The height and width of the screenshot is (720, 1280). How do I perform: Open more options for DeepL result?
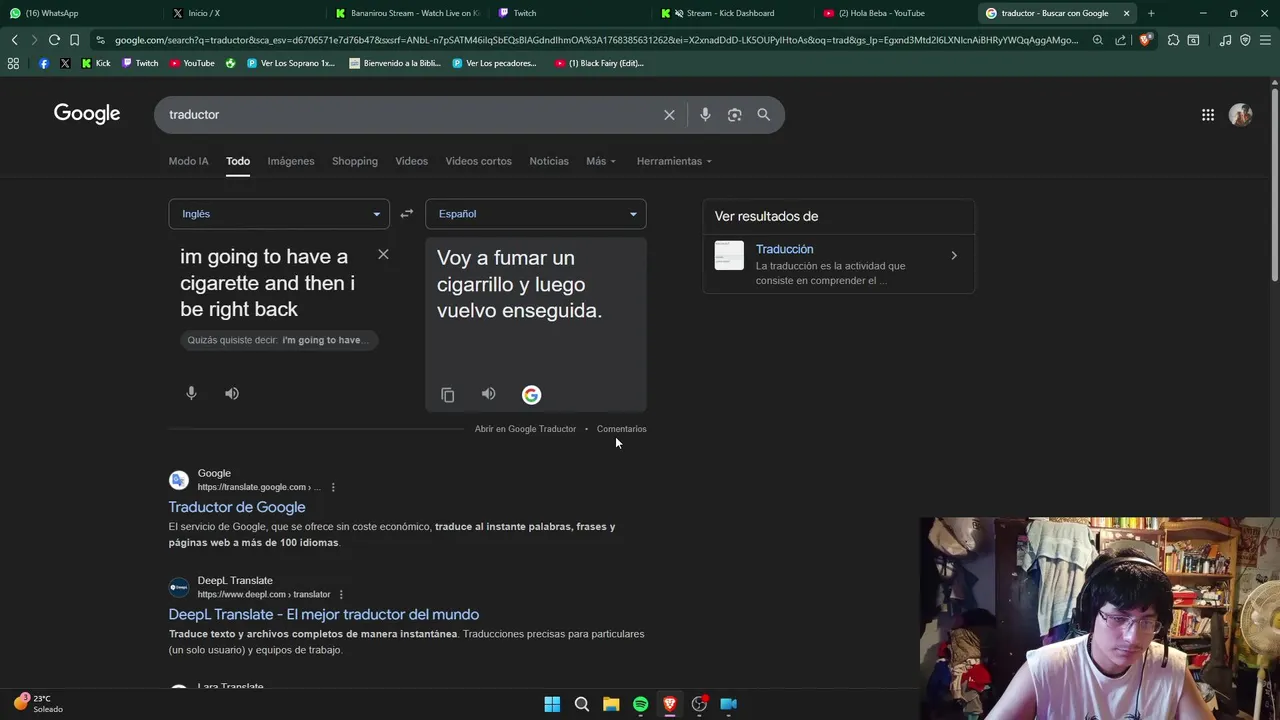click(x=341, y=594)
